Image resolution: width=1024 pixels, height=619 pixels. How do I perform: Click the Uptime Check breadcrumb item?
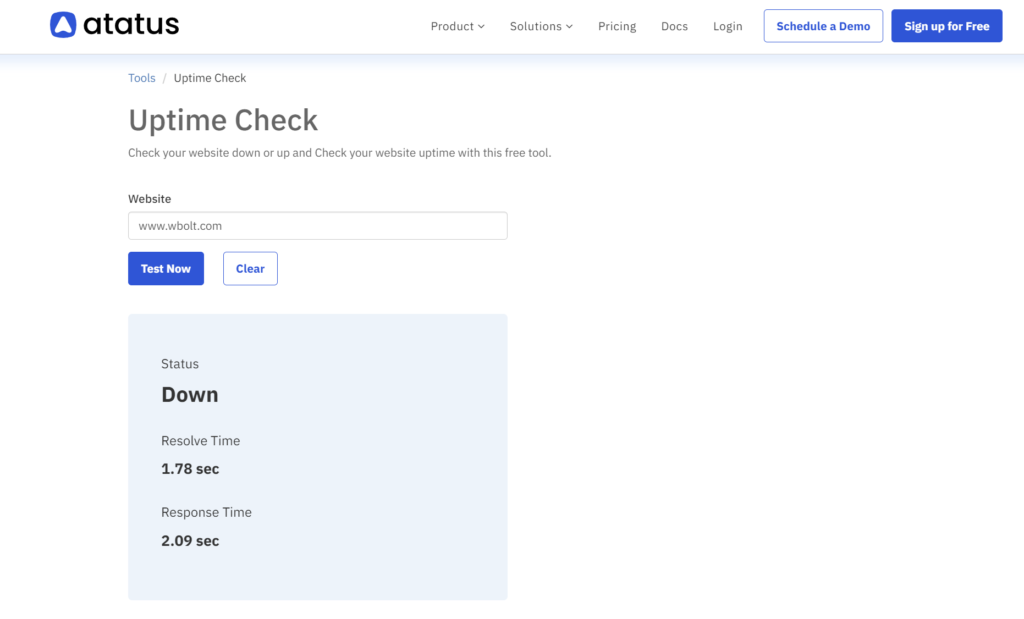click(x=210, y=78)
